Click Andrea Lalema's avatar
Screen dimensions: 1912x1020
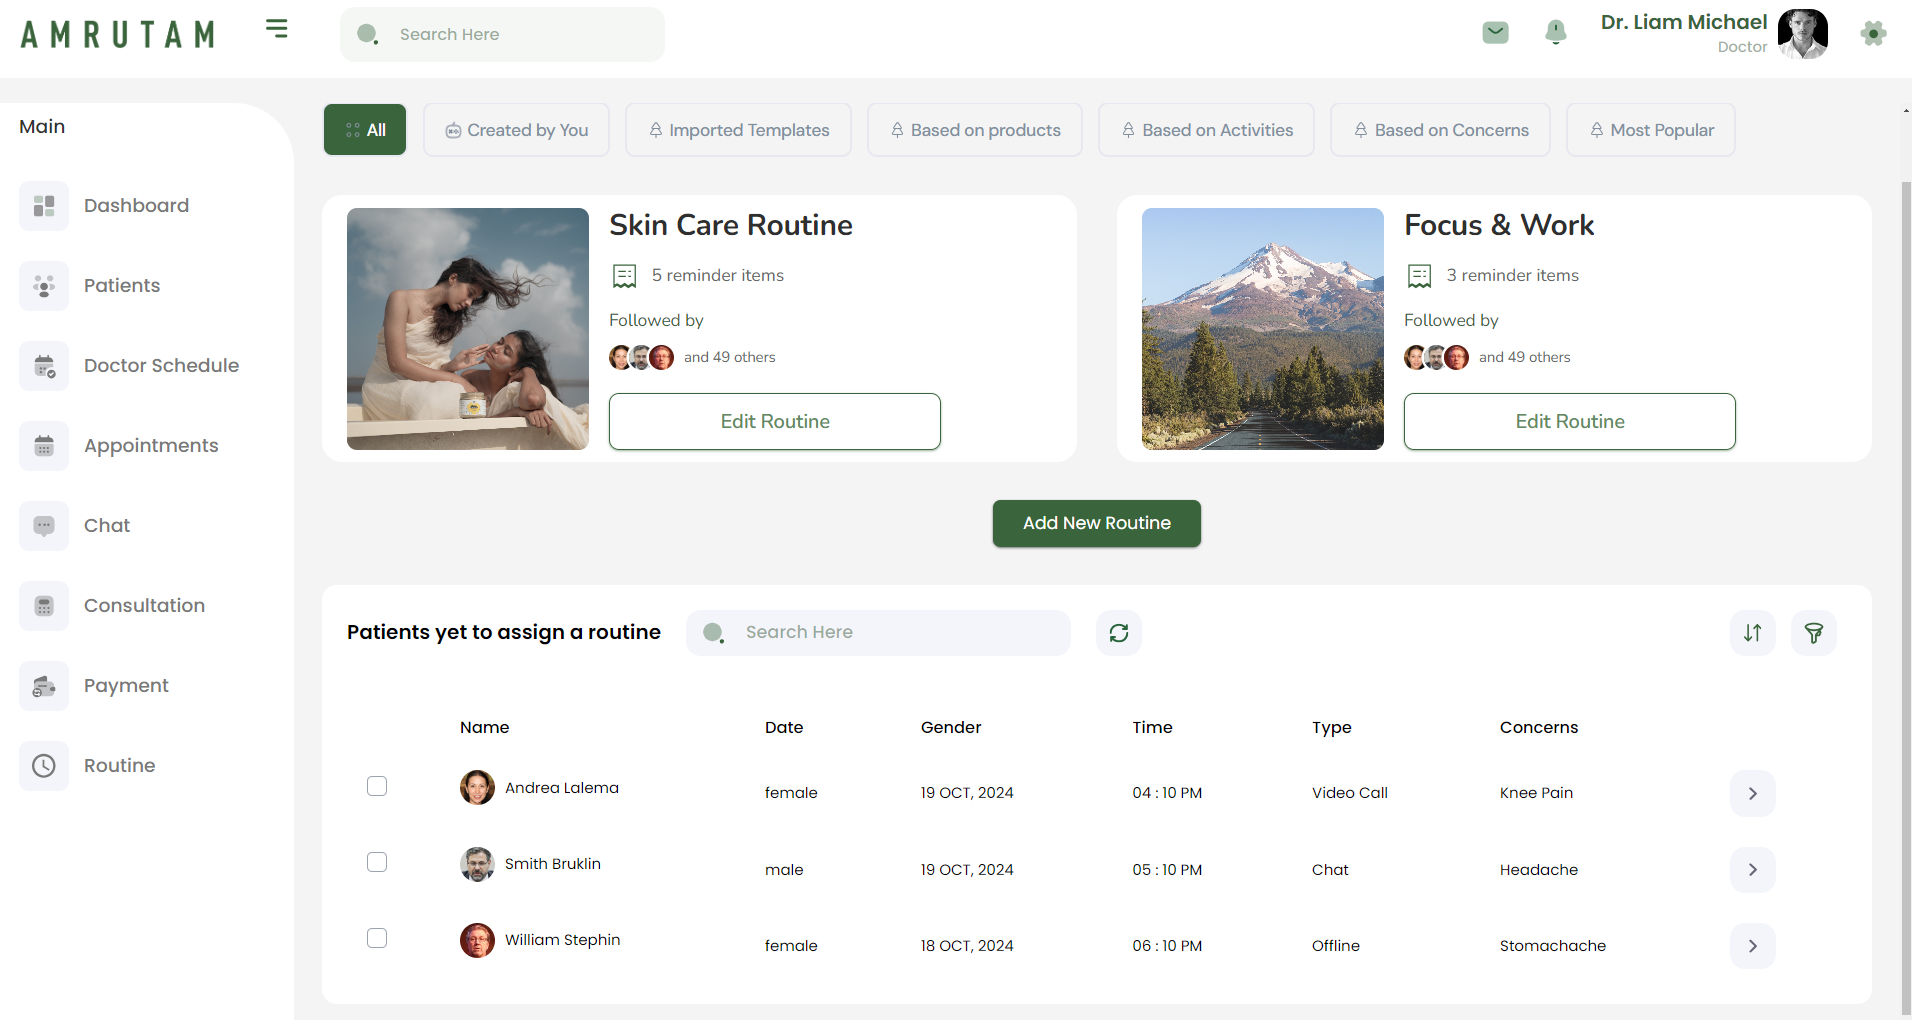pos(477,788)
